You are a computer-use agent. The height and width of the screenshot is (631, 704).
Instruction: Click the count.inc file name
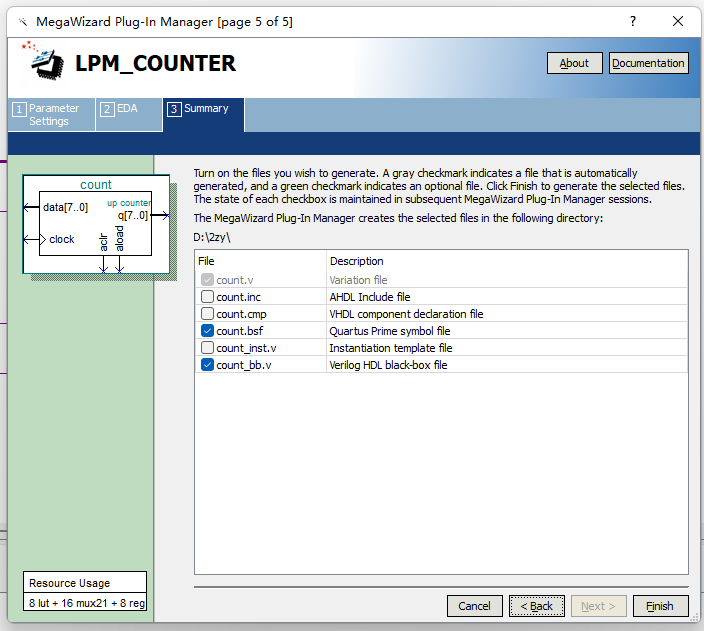coord(238,297)
